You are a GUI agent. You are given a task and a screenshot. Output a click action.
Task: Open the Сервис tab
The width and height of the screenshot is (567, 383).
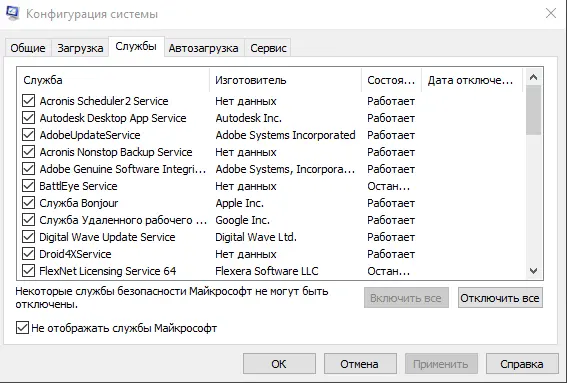(x=268, y=48)
